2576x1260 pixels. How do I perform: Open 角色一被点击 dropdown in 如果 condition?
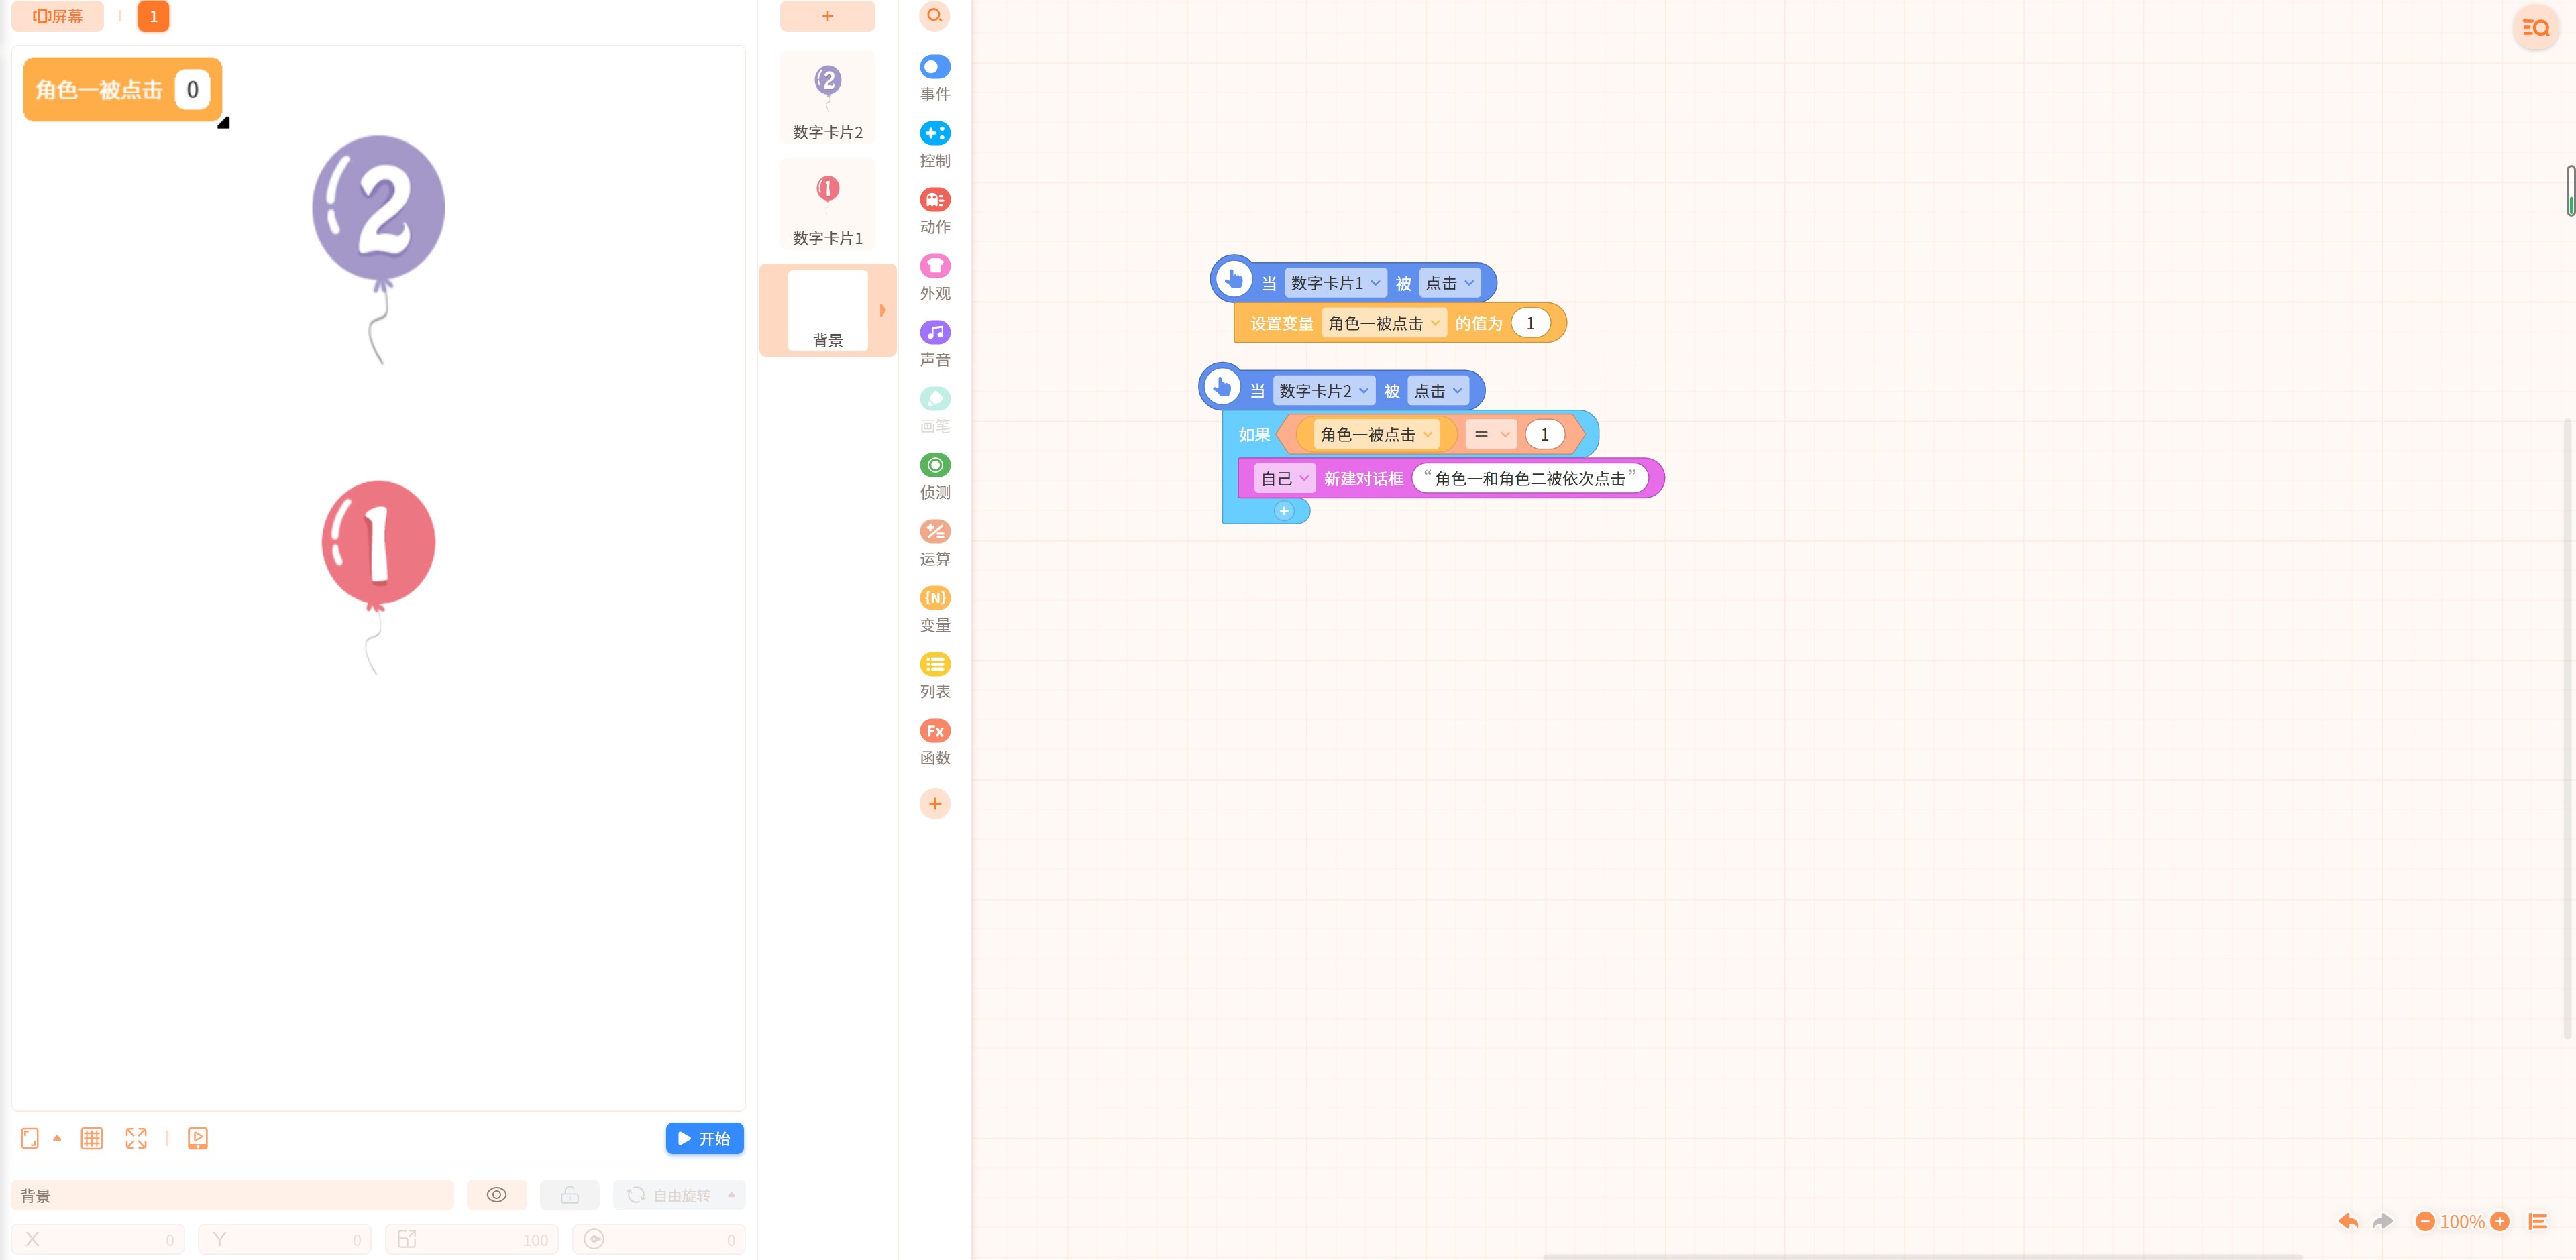coord(1376,434)
